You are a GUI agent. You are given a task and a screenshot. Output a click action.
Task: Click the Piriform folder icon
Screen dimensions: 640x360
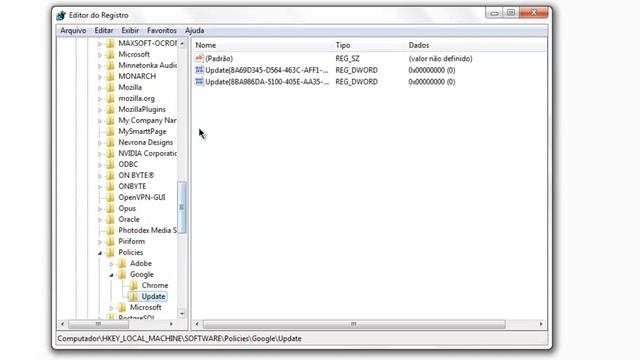coord(110,242)
